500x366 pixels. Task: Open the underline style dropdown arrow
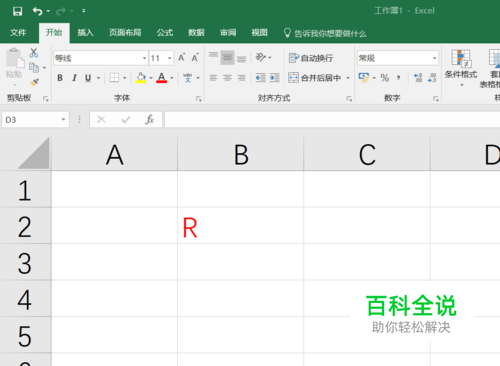(x=98, y=78)
